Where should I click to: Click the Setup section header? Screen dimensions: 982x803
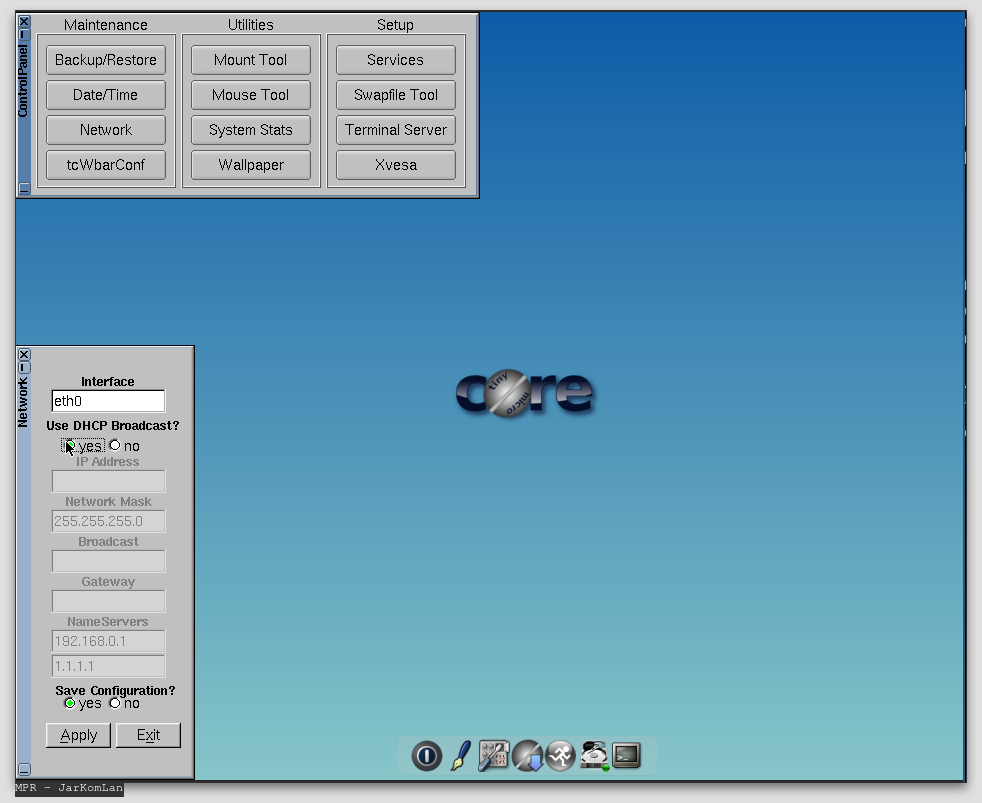point(395,24)
